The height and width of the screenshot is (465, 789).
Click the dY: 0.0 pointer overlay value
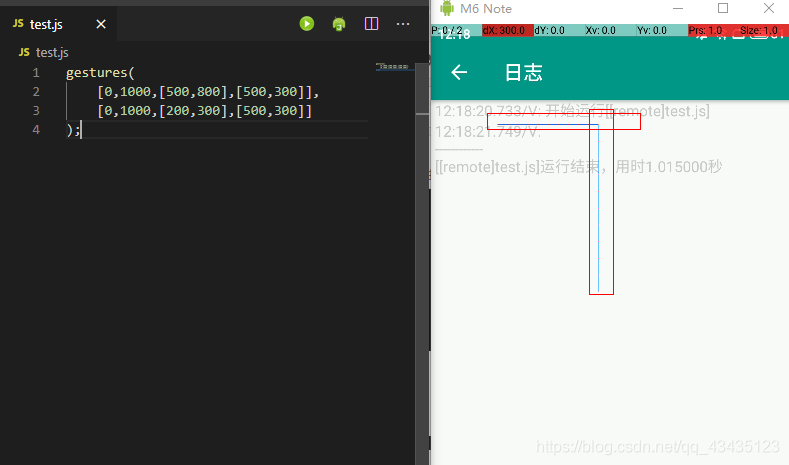[549, 30]
